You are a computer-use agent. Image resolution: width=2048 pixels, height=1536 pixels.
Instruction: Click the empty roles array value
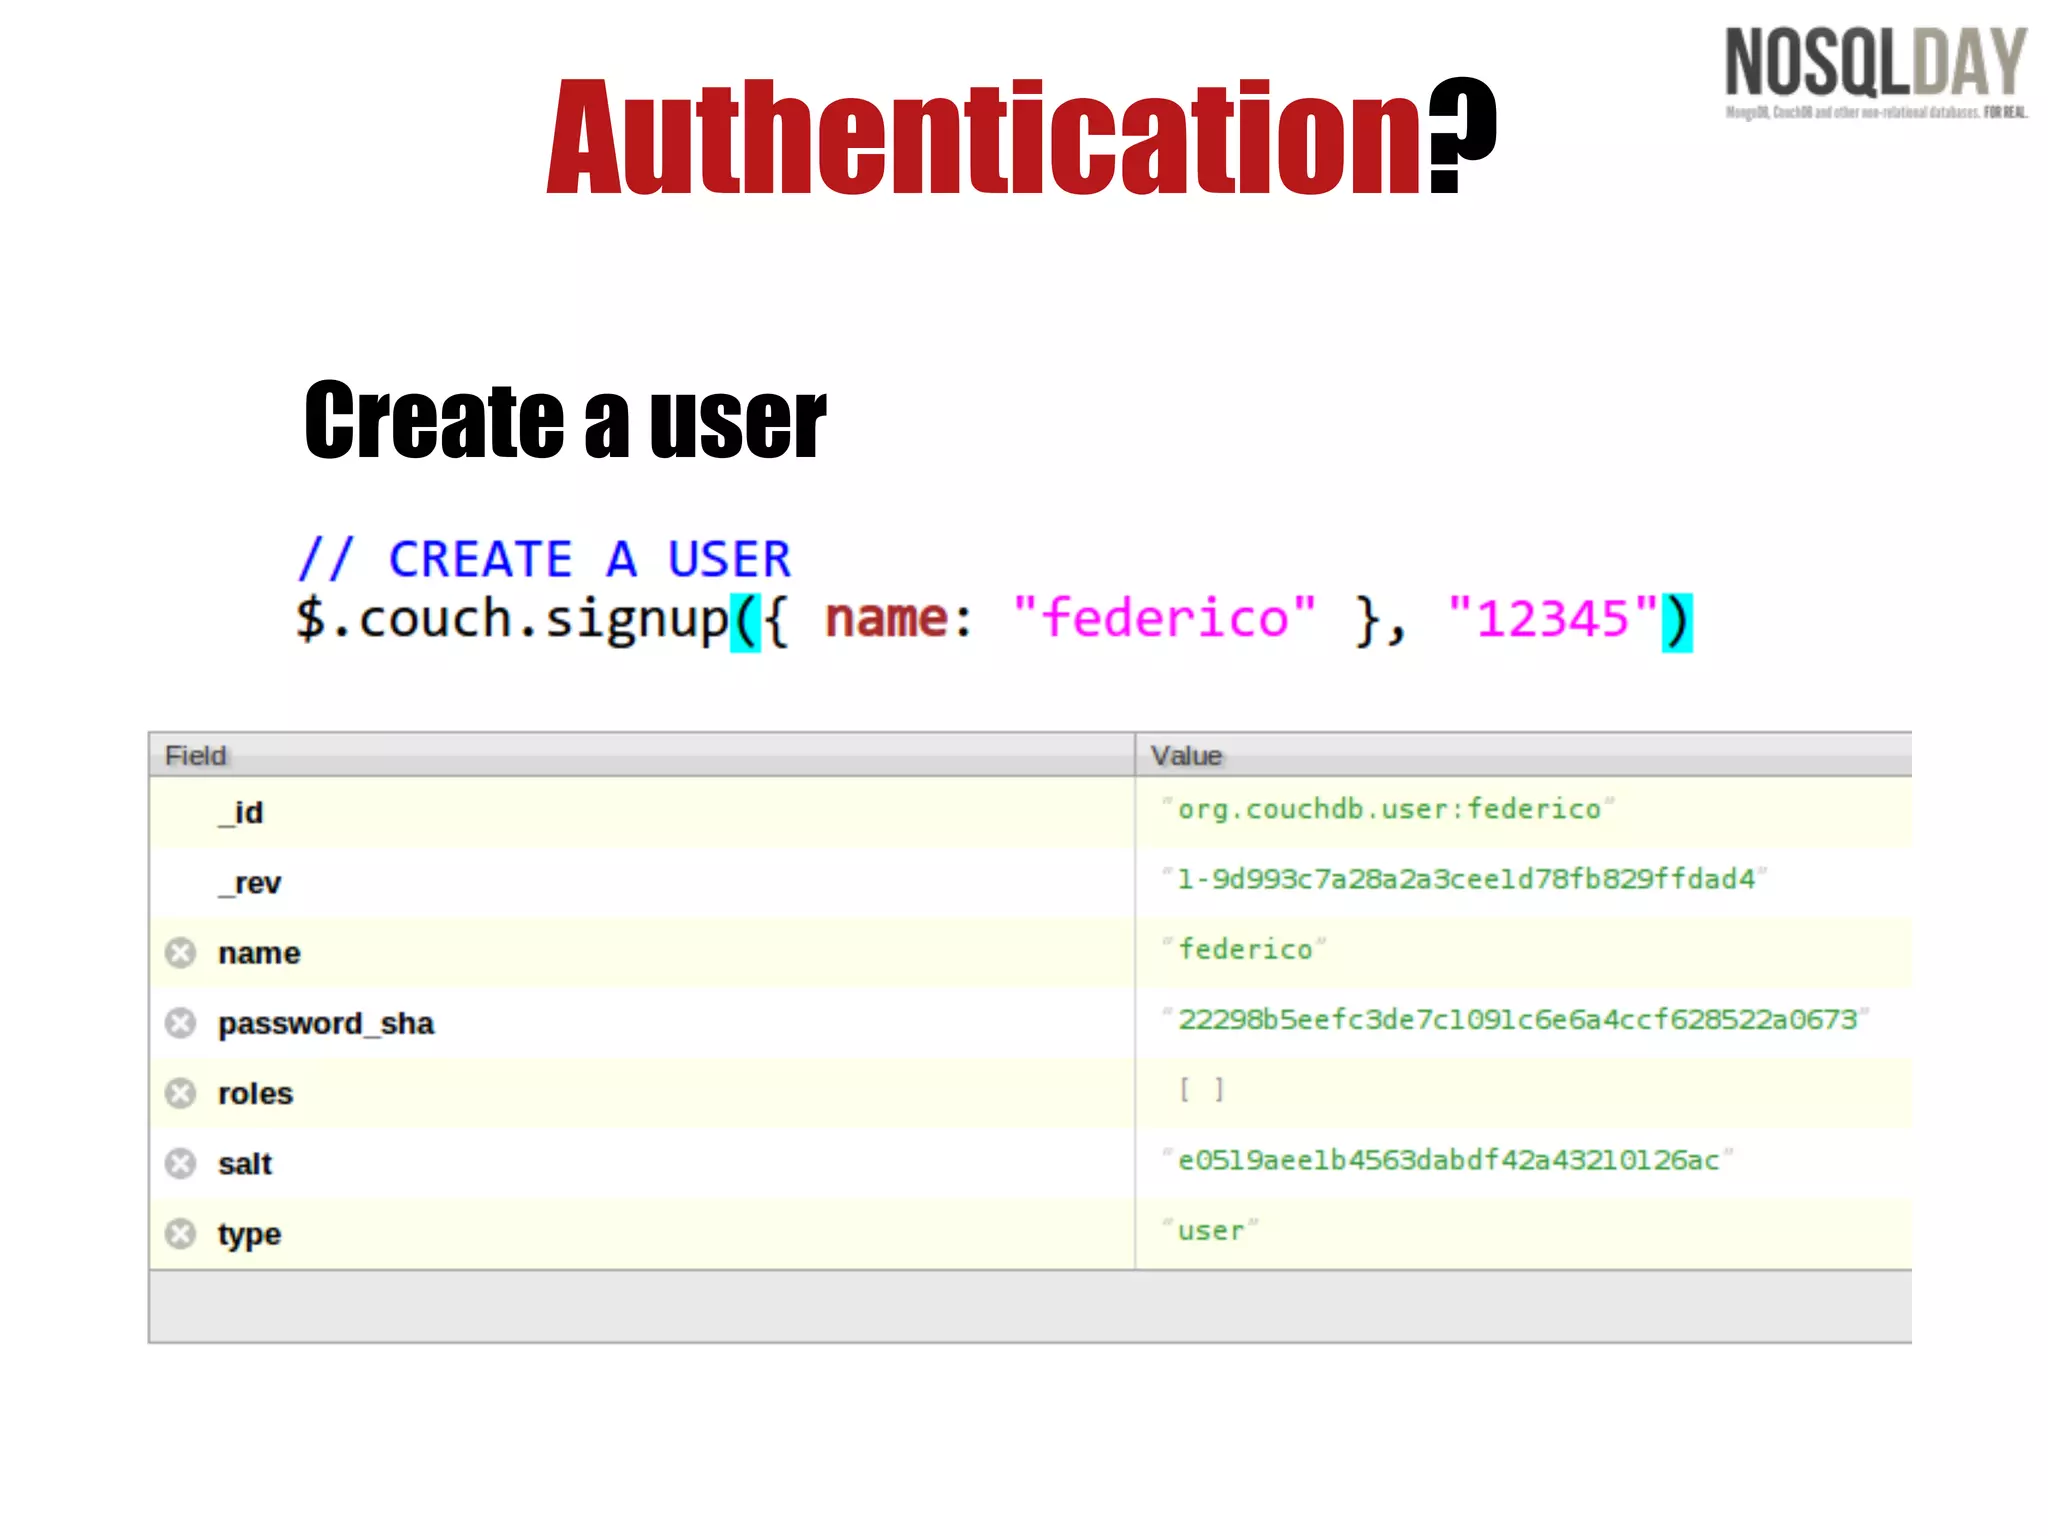1201,1089
